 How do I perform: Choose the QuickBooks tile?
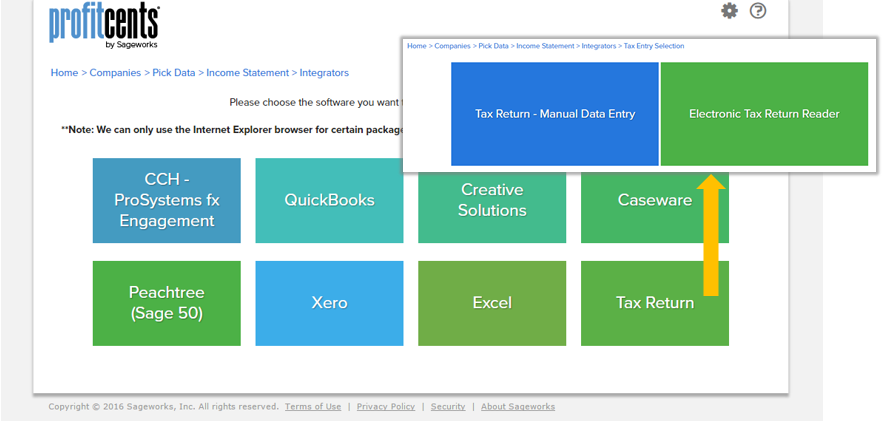click(x=329, y=200)
